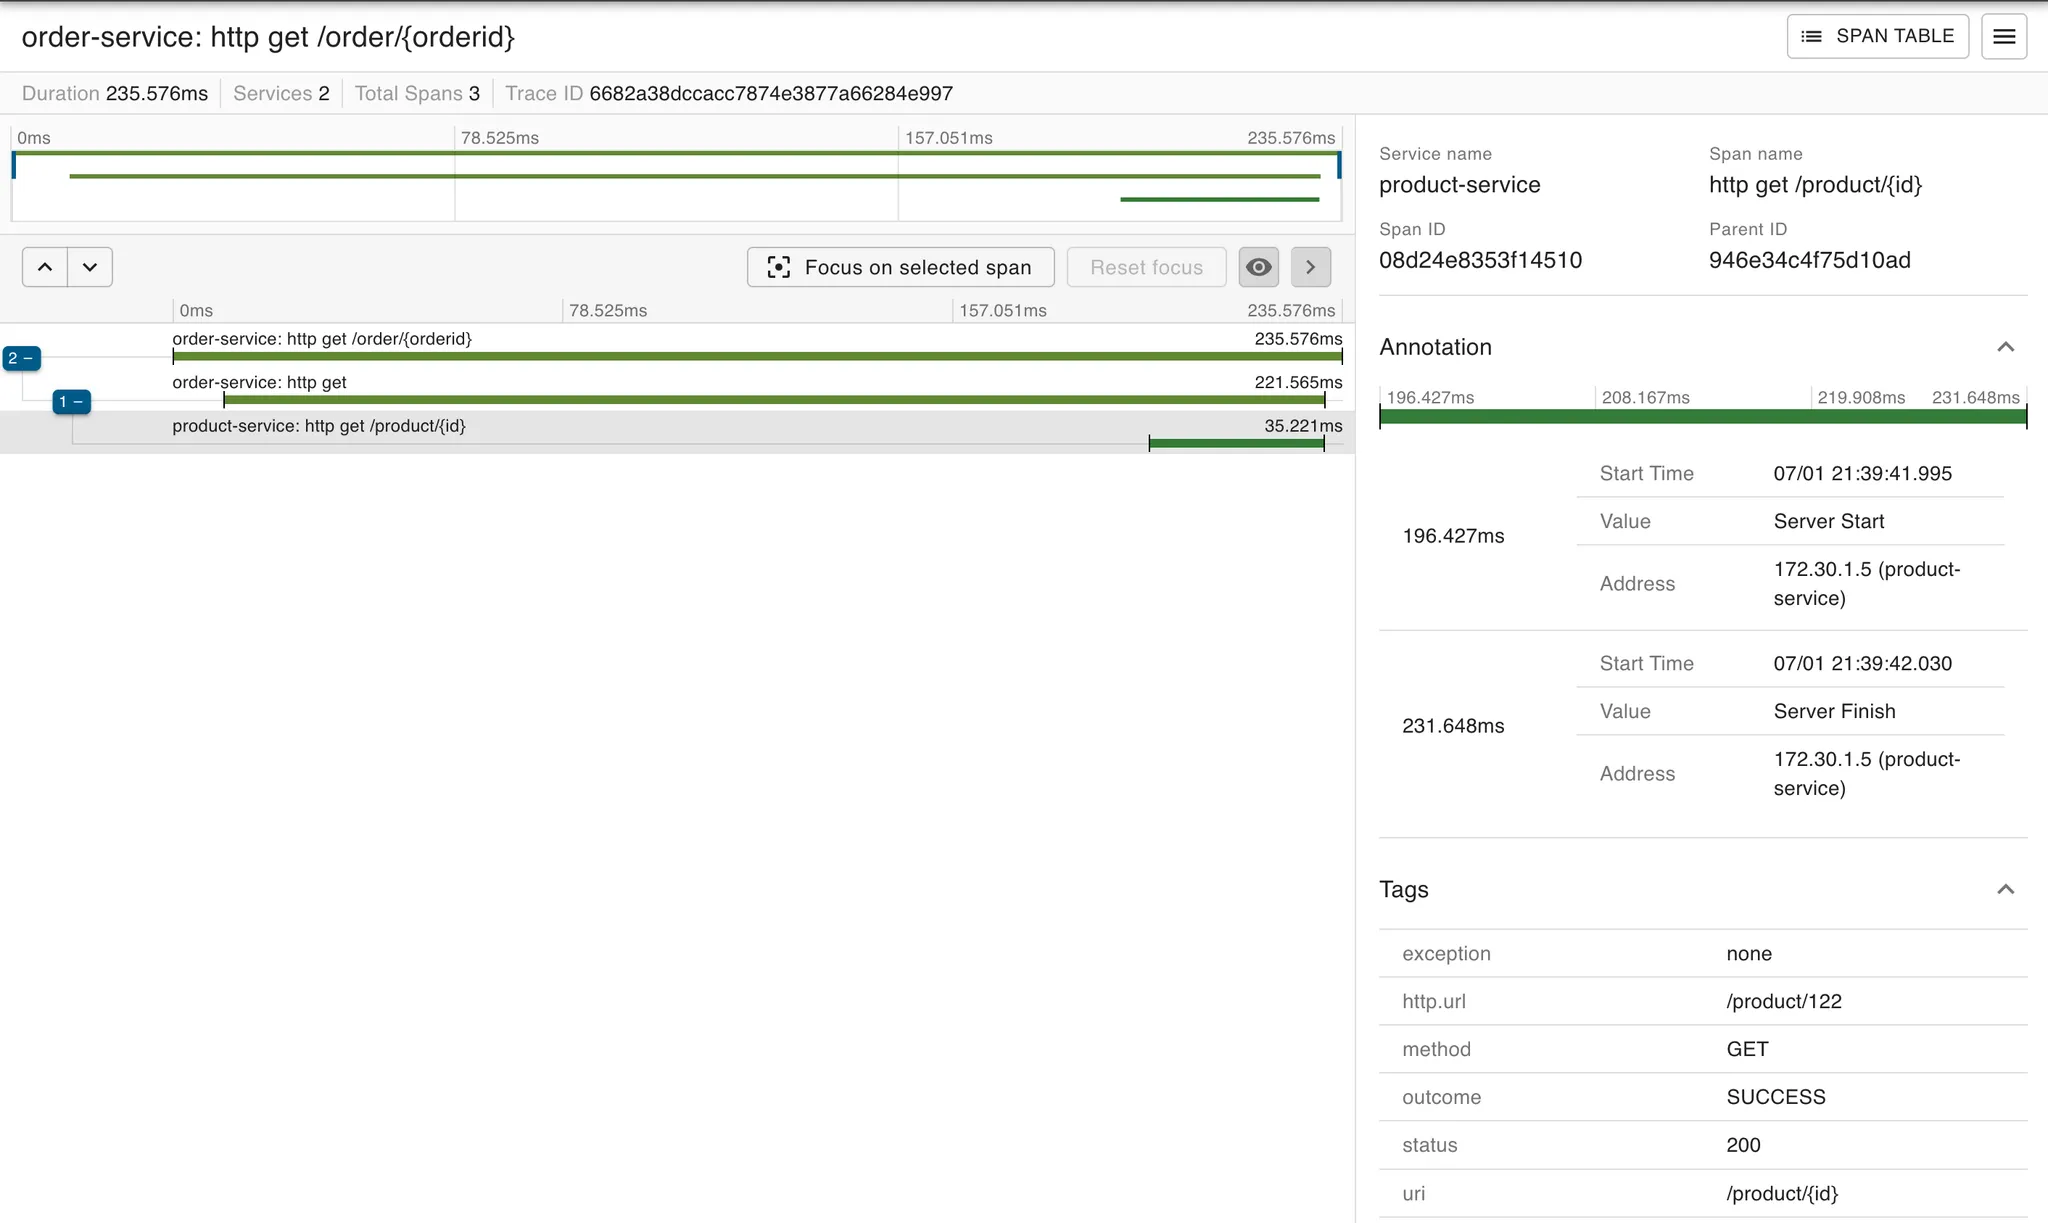This screenshot has height=1223, width=2048.
Task: Toggle the eye visibility icon
Action: (x=1258, y=267)
